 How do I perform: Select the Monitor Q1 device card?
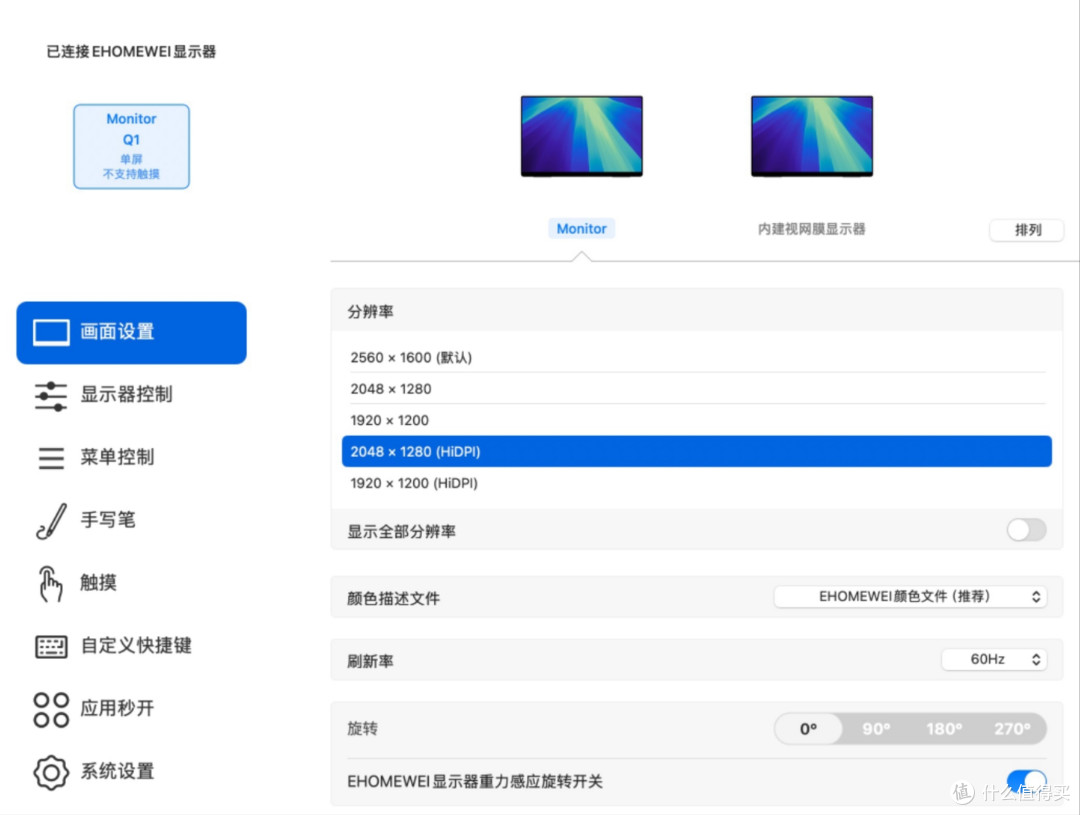tap(132, 146)
